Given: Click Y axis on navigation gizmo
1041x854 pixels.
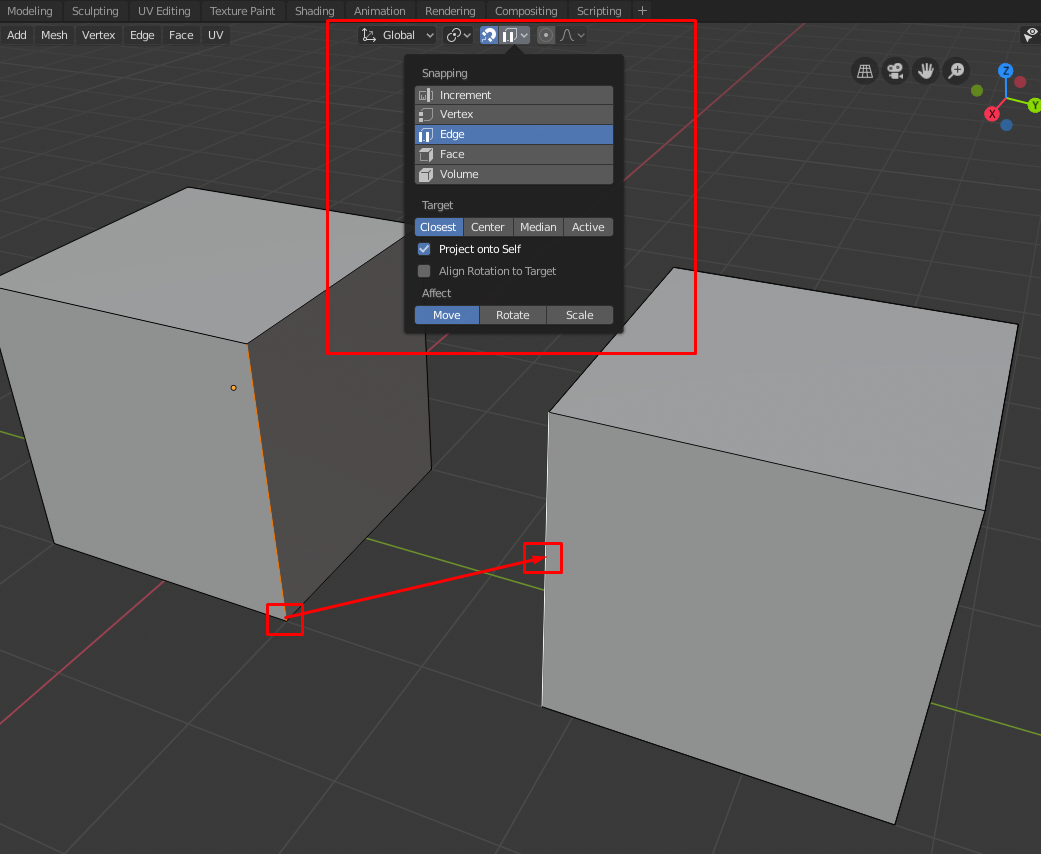Looking at the screenshot, I should click(1034, 105).
